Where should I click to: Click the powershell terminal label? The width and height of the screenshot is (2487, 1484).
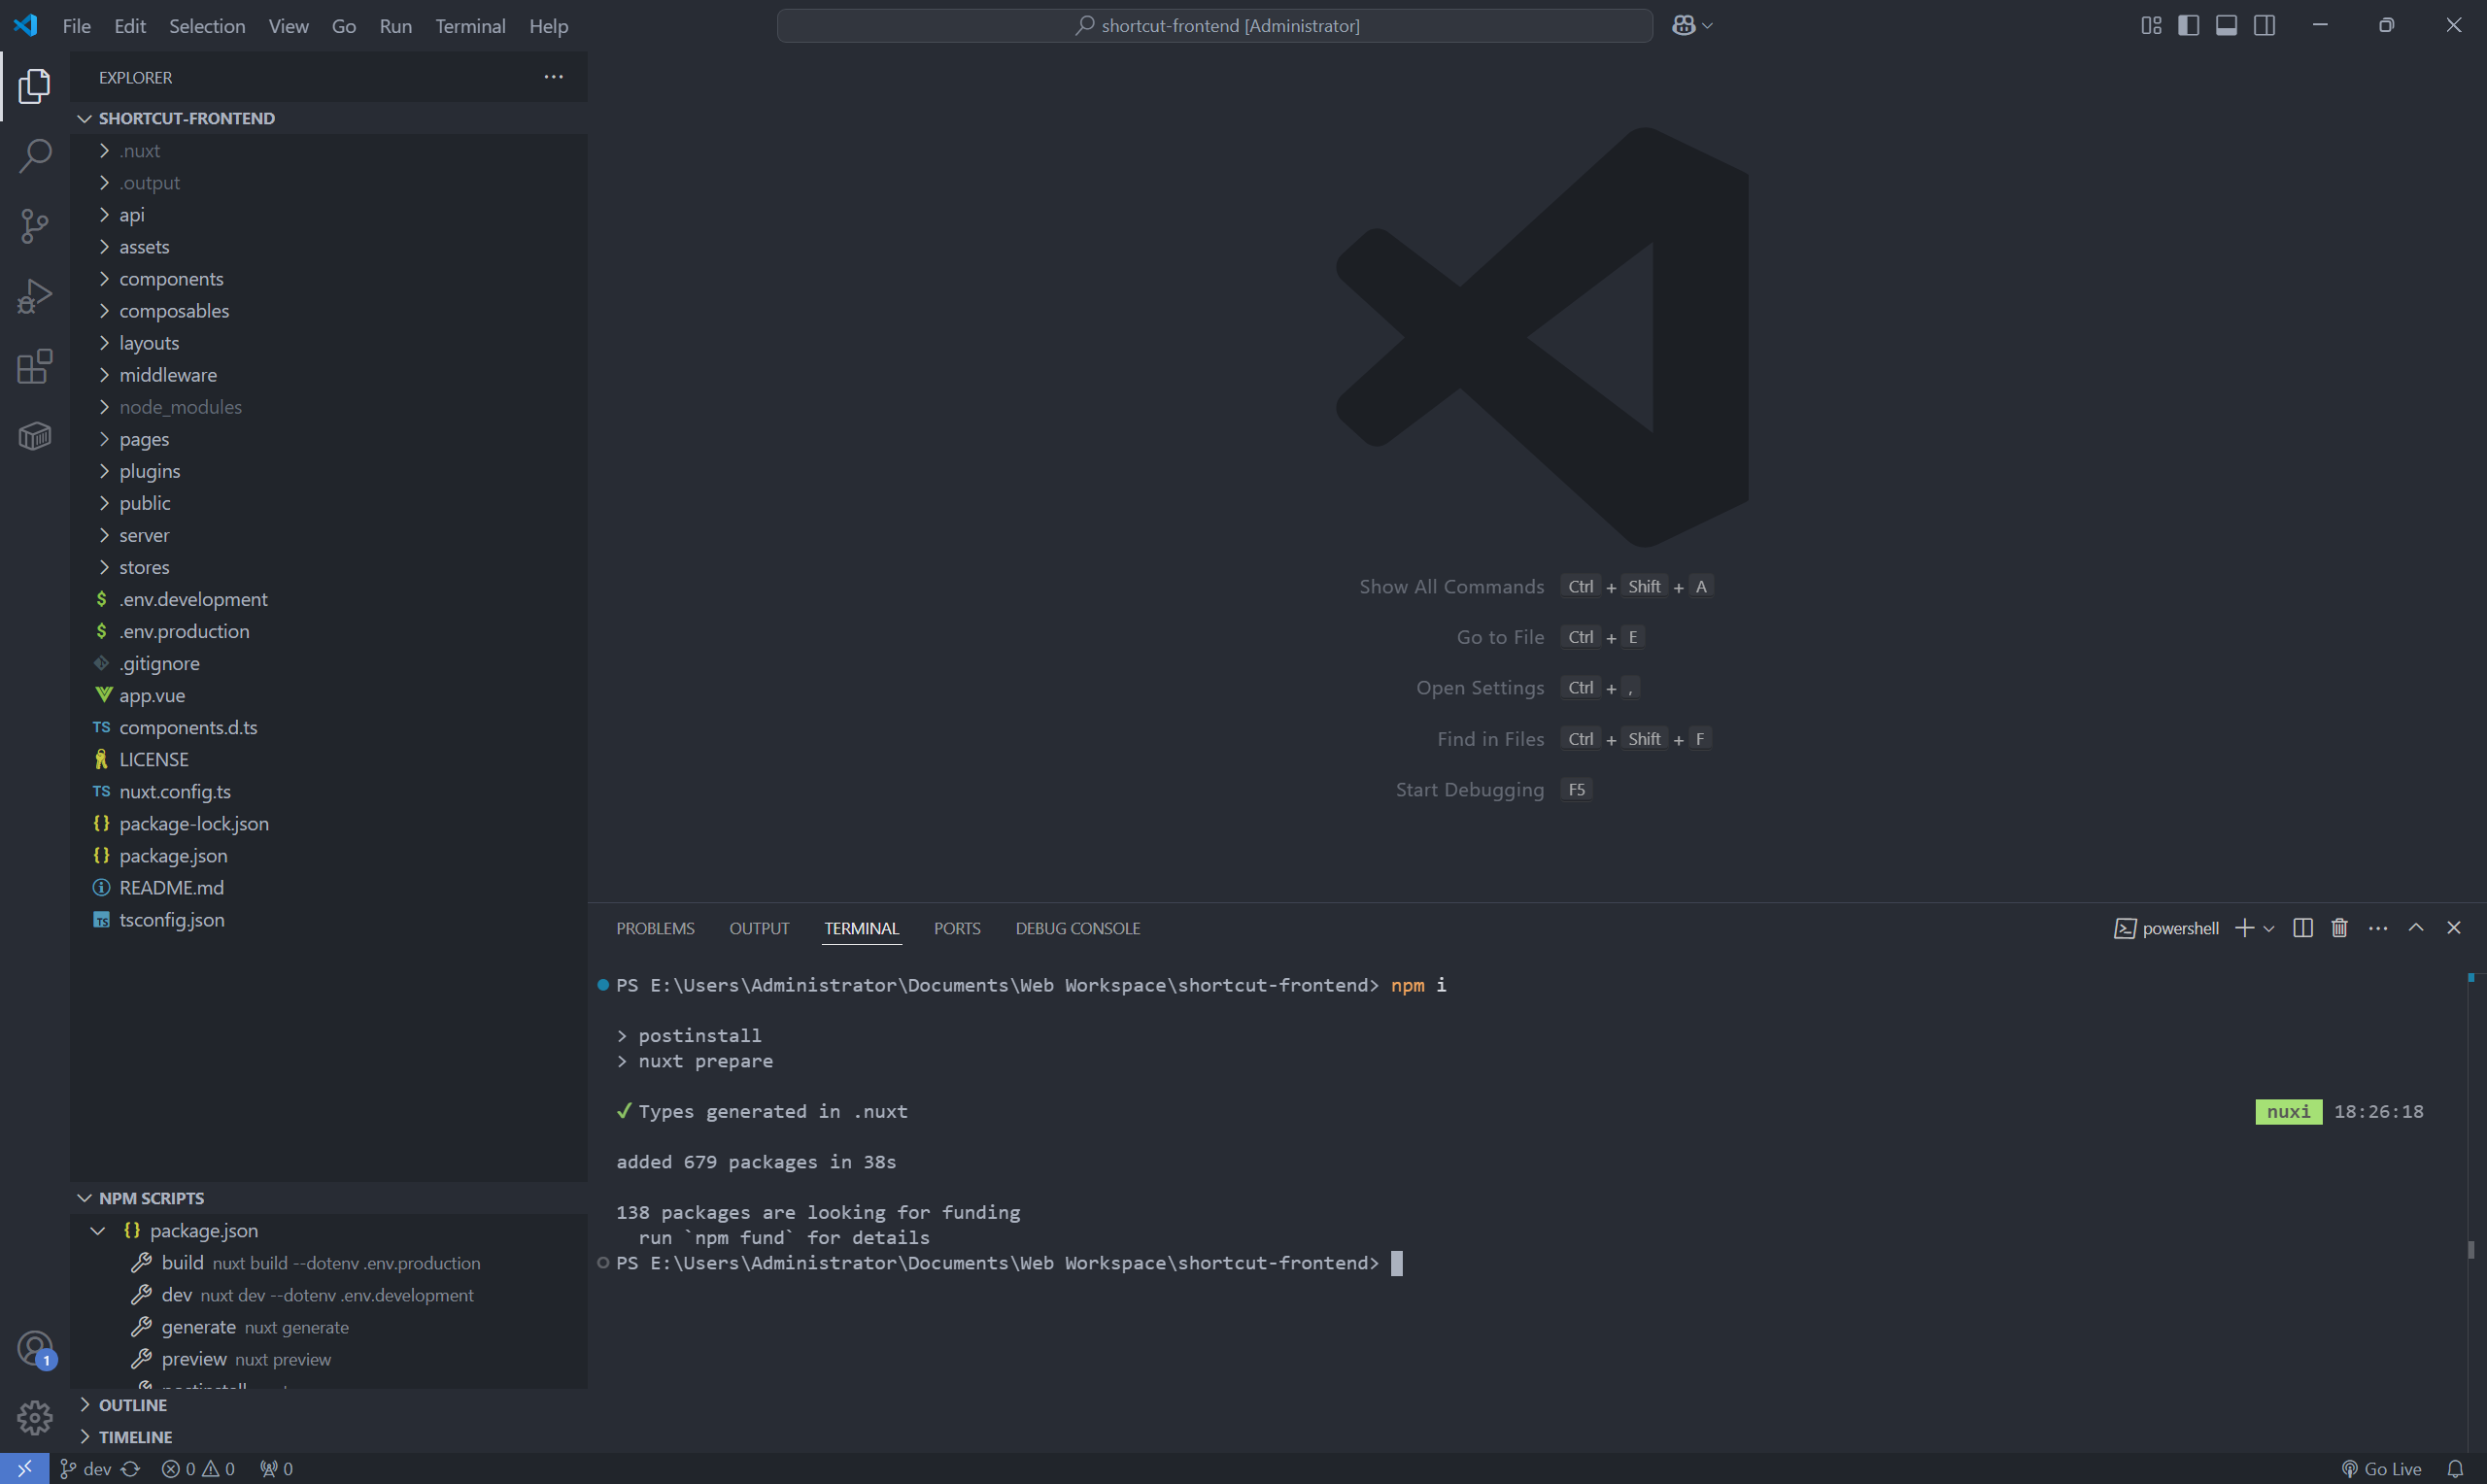(x=2166, y=929)
